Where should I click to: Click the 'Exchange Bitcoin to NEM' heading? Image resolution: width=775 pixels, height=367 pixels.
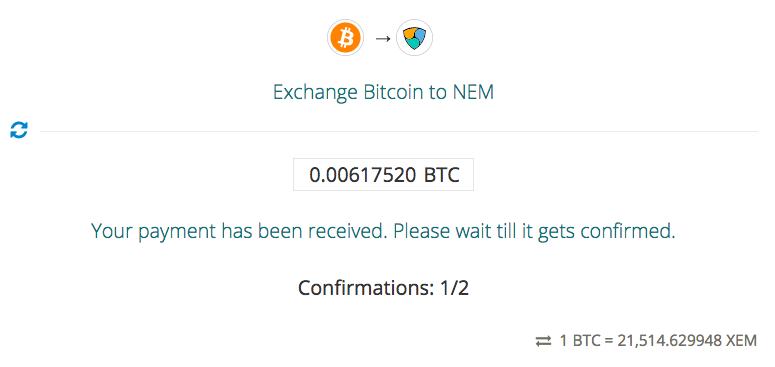point(383,92)
